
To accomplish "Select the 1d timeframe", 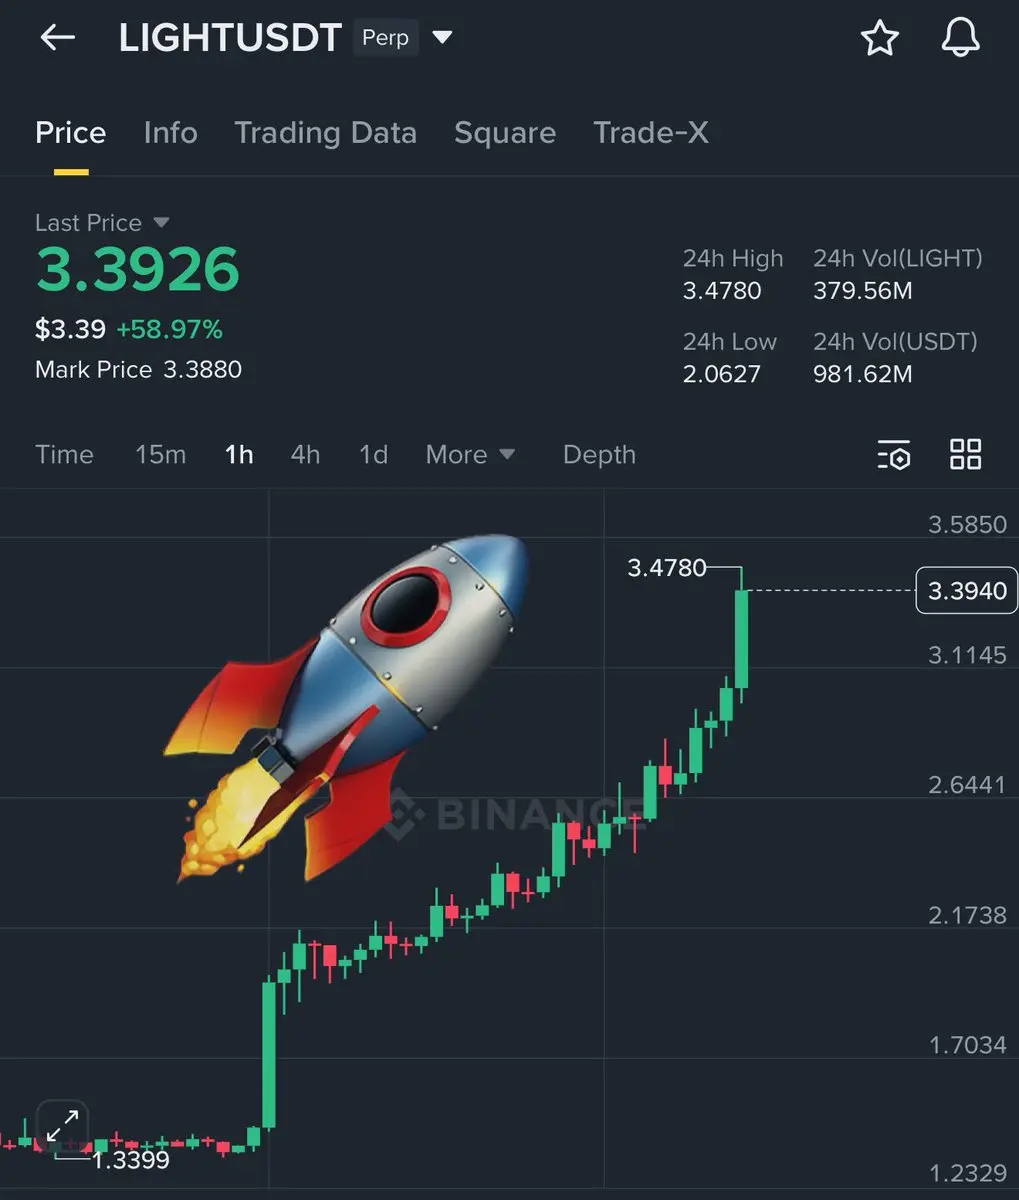I will (x=373, y=455).
